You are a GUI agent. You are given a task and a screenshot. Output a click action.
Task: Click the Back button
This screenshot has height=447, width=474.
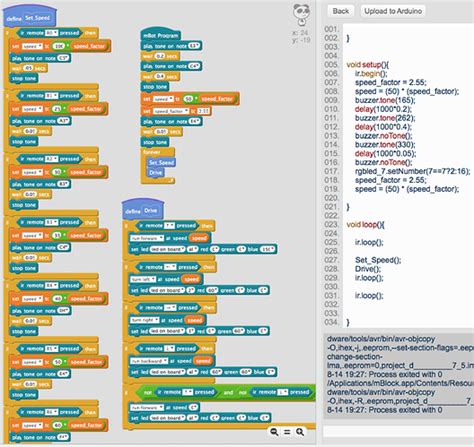click(x=341, y=11)
